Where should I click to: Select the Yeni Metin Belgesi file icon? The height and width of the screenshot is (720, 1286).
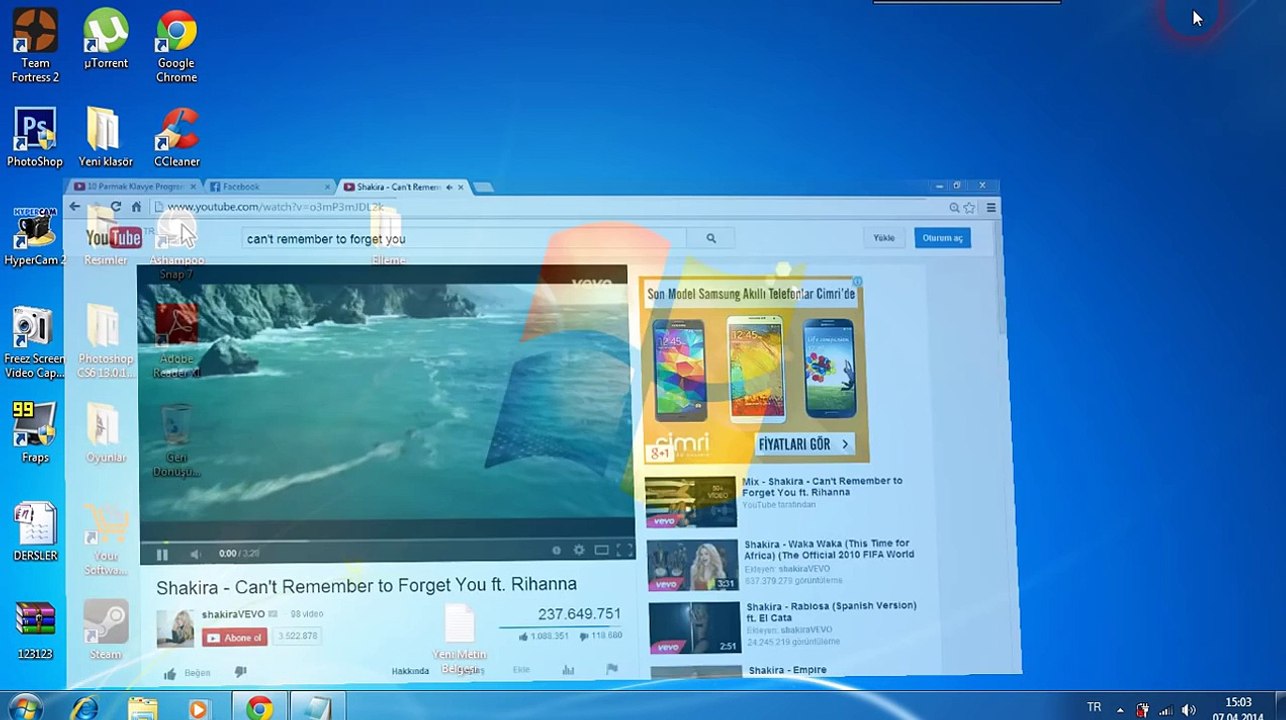[459, 640]
